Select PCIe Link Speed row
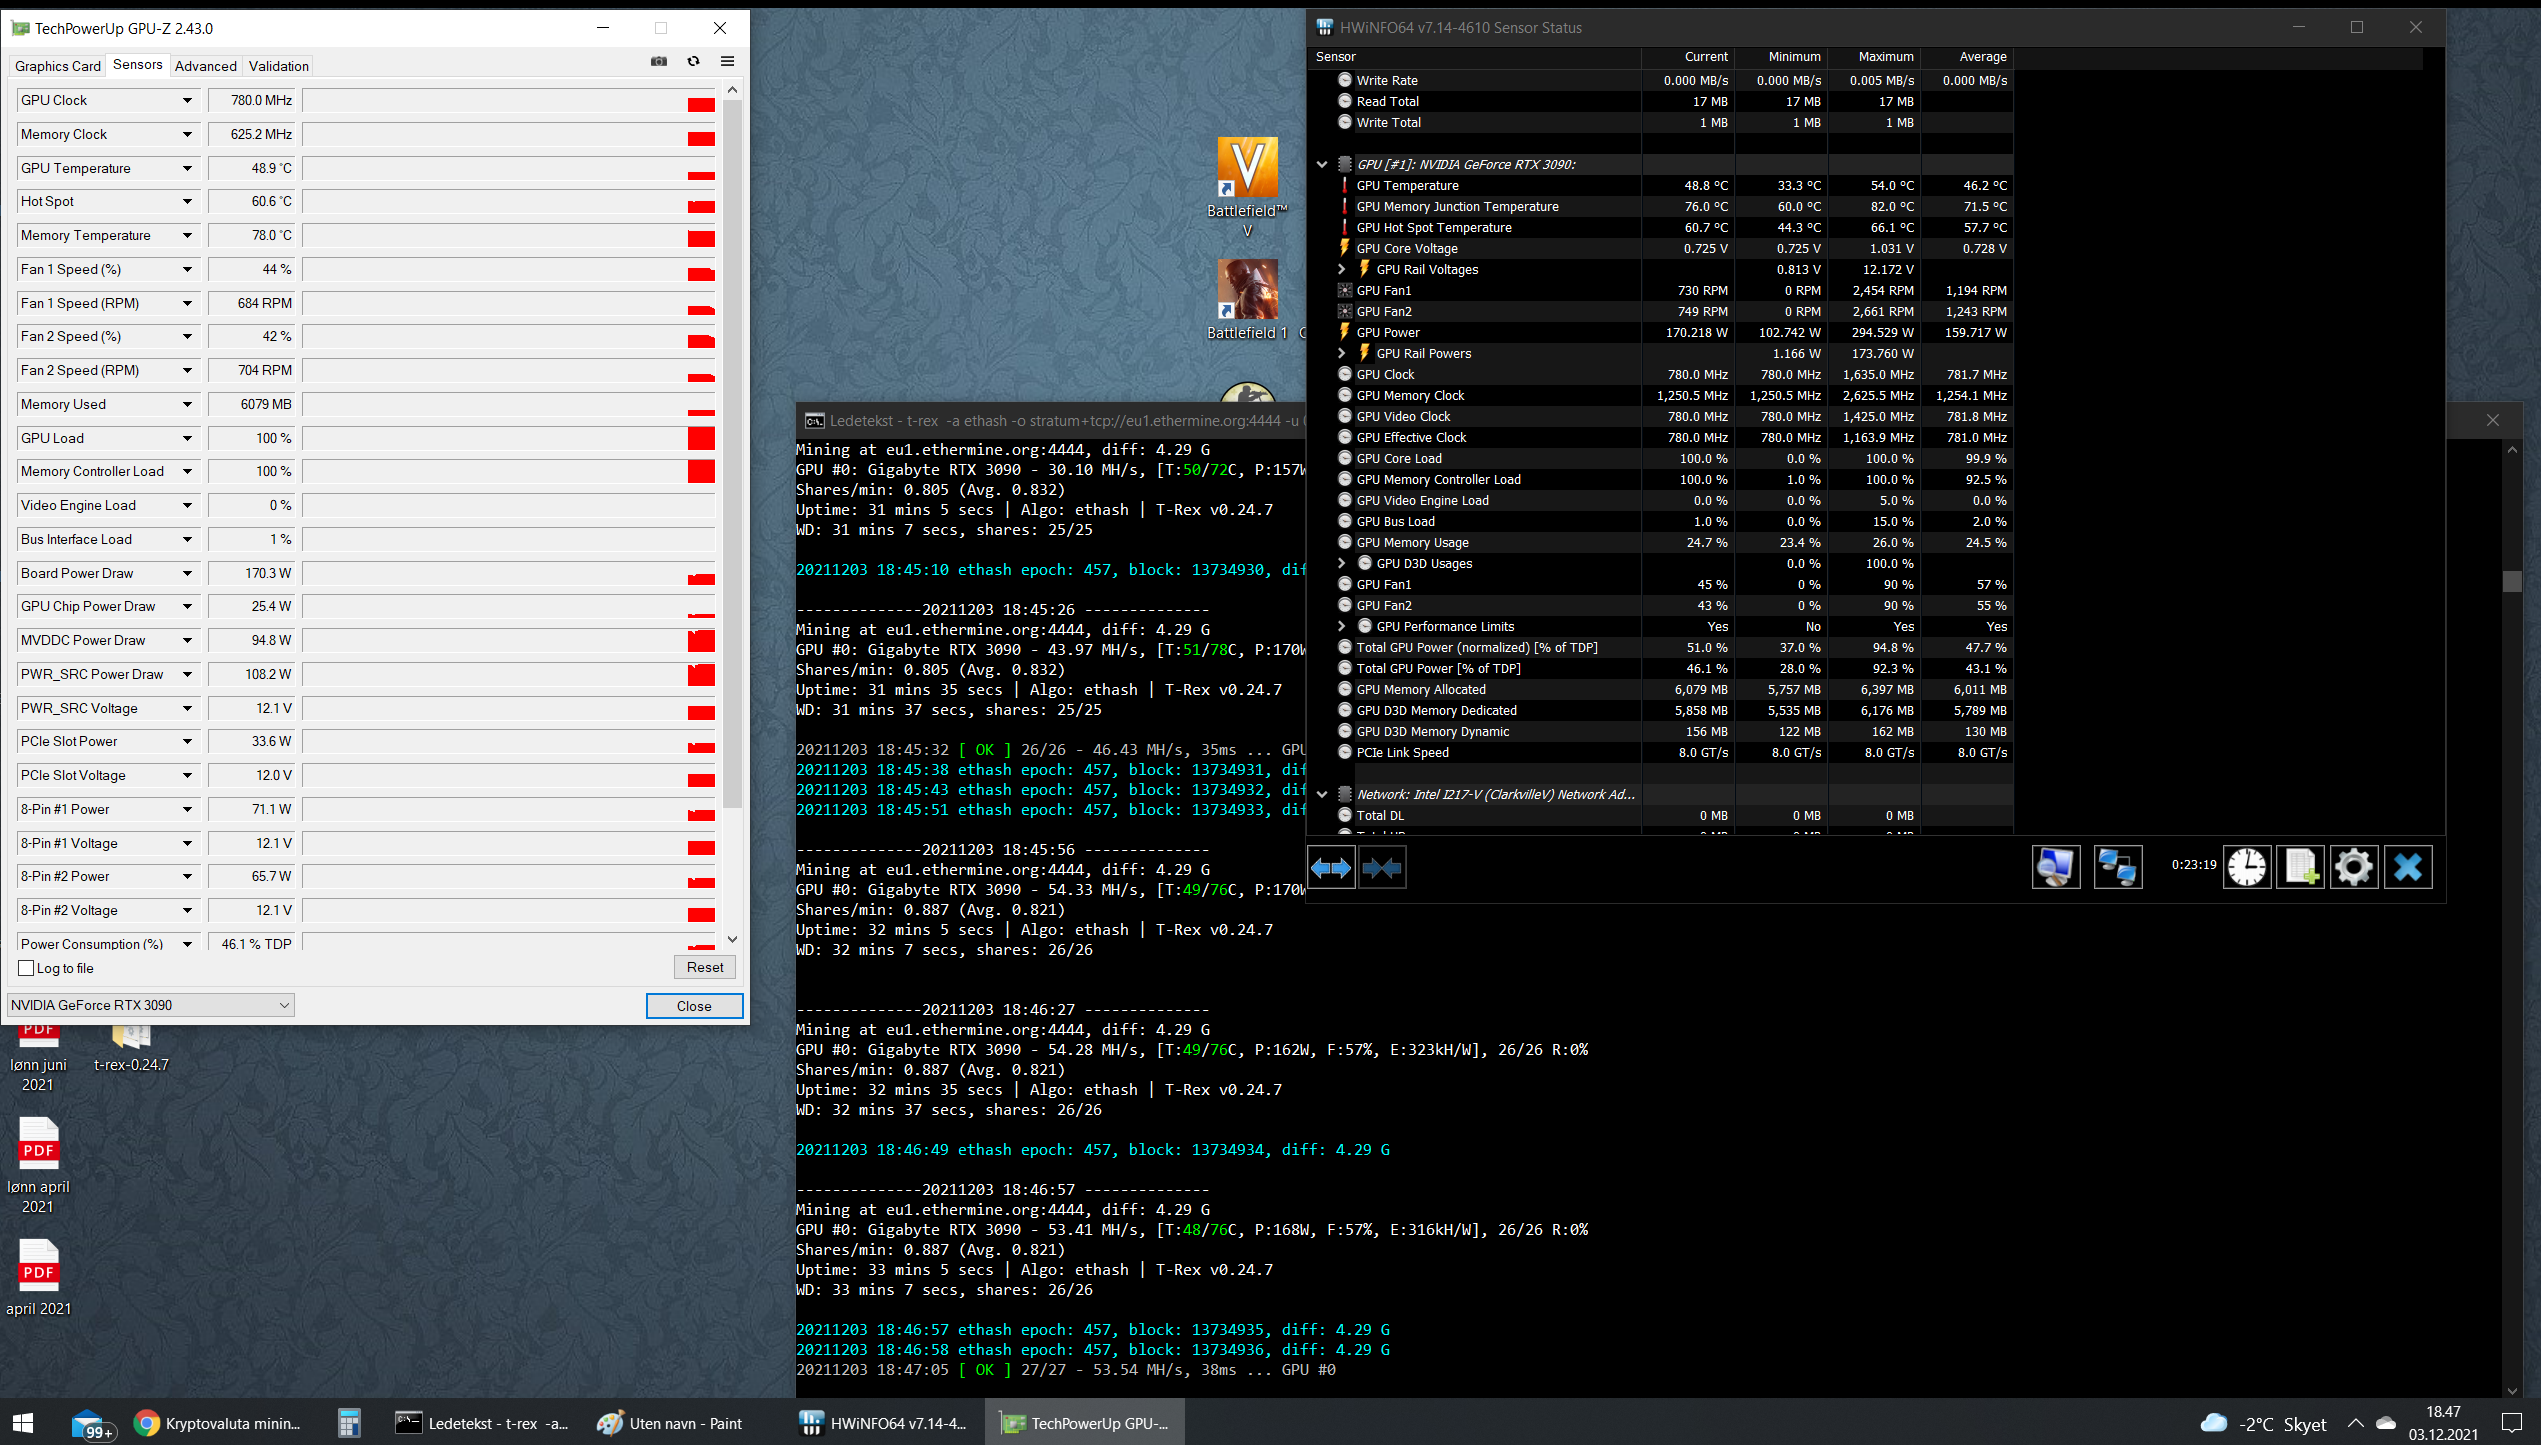 (x=1661, y=752)
